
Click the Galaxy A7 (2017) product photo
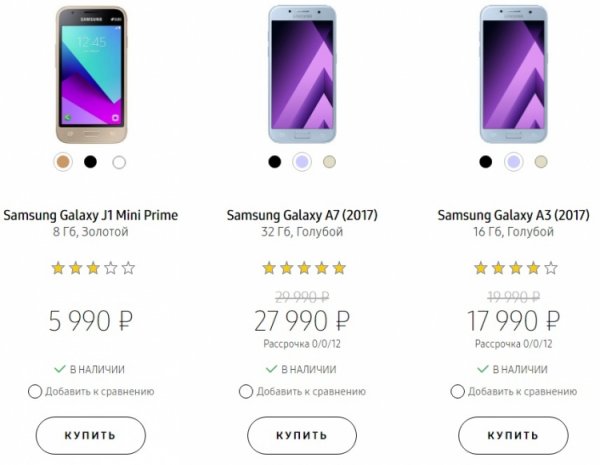302,72
